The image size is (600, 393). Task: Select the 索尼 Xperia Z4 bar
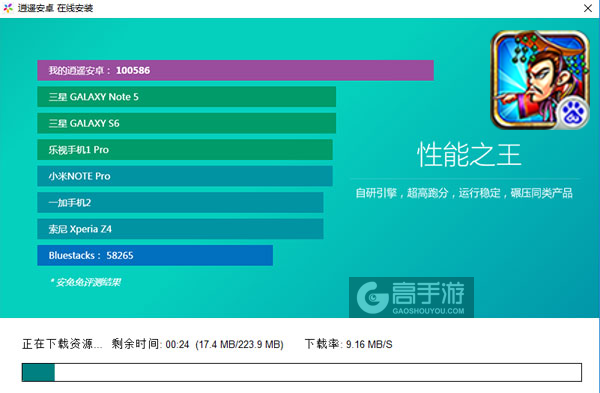point(180,229)
